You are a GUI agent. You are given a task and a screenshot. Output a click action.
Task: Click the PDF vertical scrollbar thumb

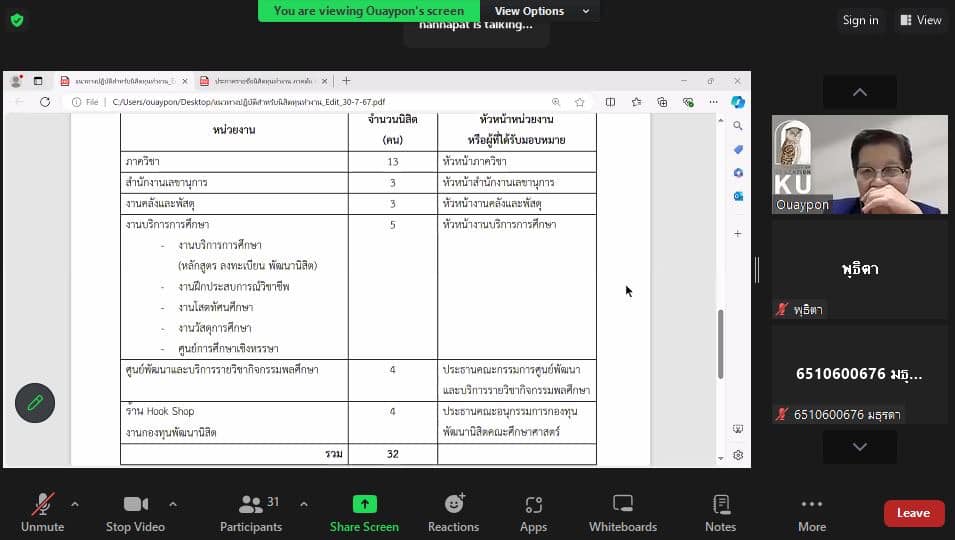pyautogui.click(x=721, y=344)
